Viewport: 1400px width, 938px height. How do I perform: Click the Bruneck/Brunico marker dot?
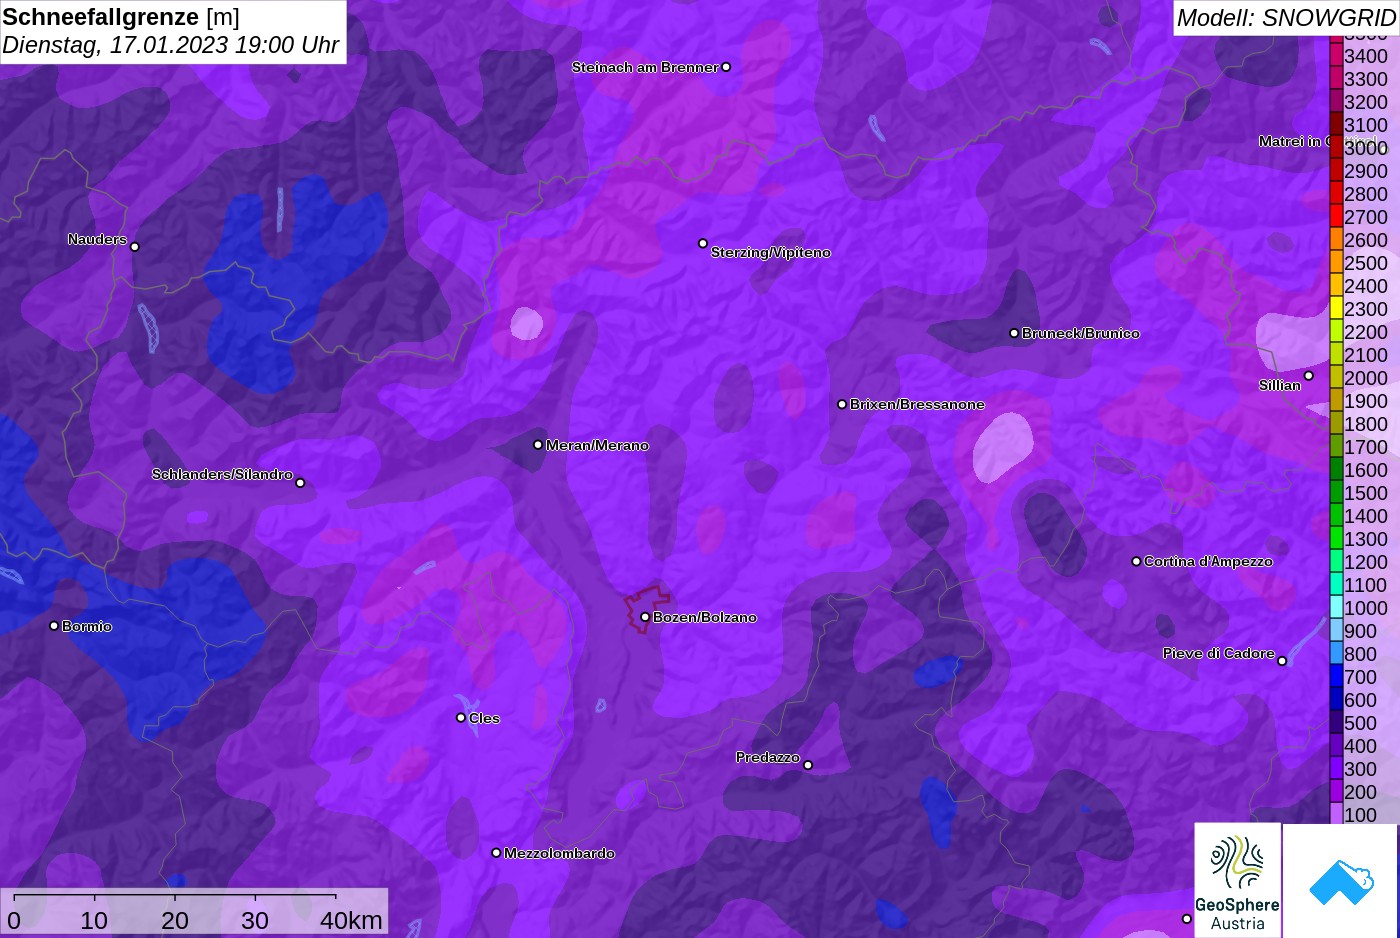pyautogui.click(x=1014, y=333)
